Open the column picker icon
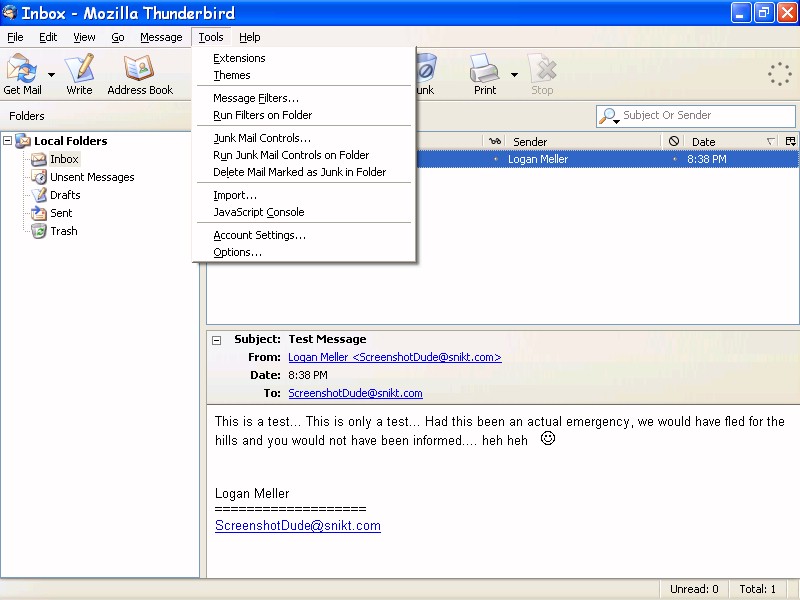Viewport: 800px width, 600px height. coord(790,141)
